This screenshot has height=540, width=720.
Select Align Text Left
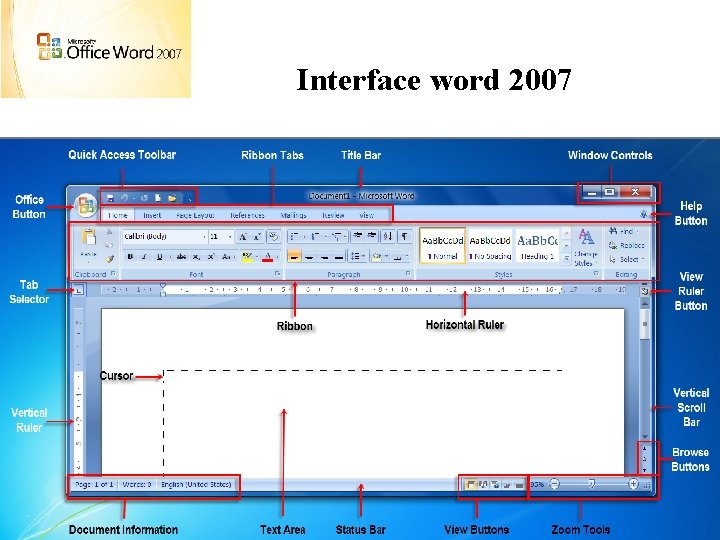(x=294, y=257)
